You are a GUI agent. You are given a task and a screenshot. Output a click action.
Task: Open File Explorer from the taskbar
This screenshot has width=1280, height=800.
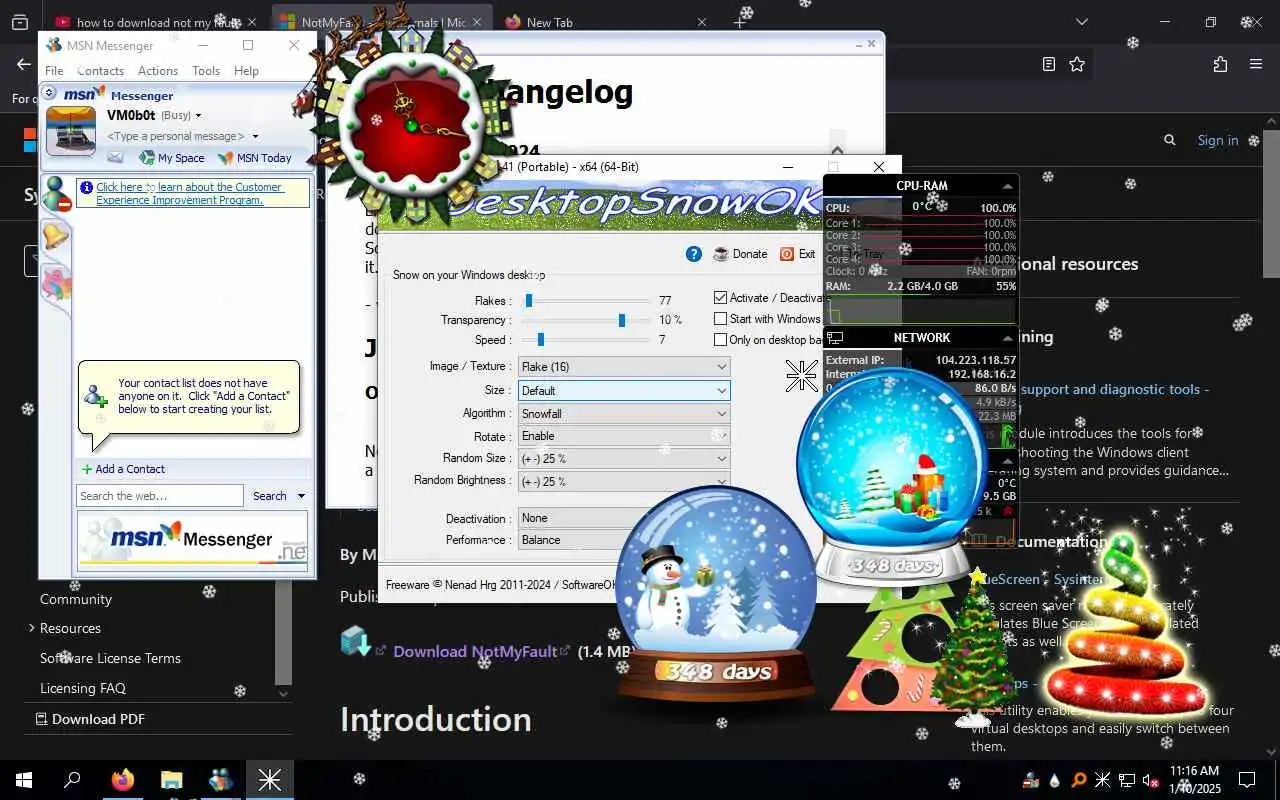[171, 780]
